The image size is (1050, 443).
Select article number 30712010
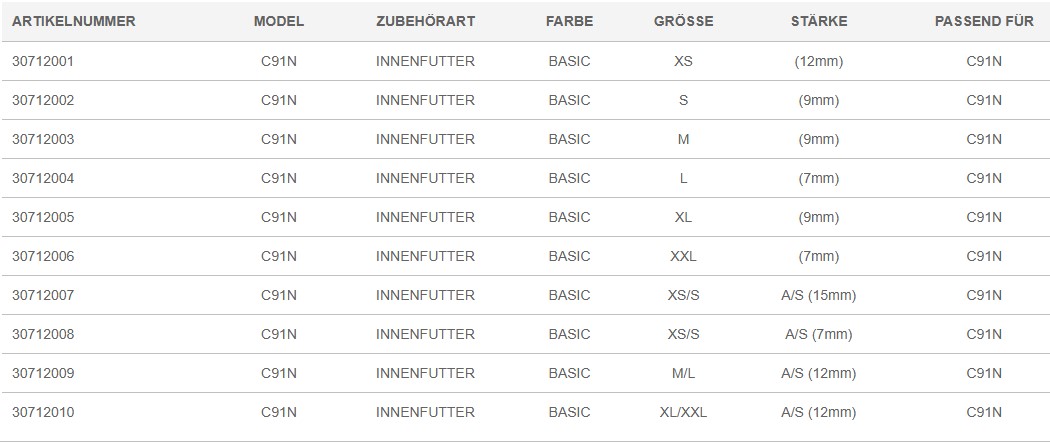click(43, 412)
